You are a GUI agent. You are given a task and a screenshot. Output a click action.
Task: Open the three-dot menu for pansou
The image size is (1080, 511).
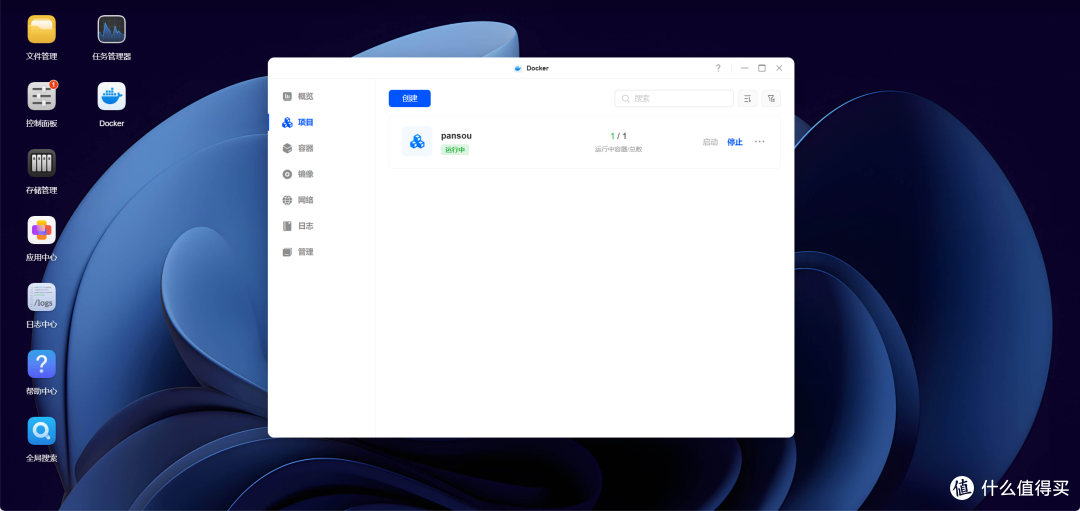tap(760, 142)
